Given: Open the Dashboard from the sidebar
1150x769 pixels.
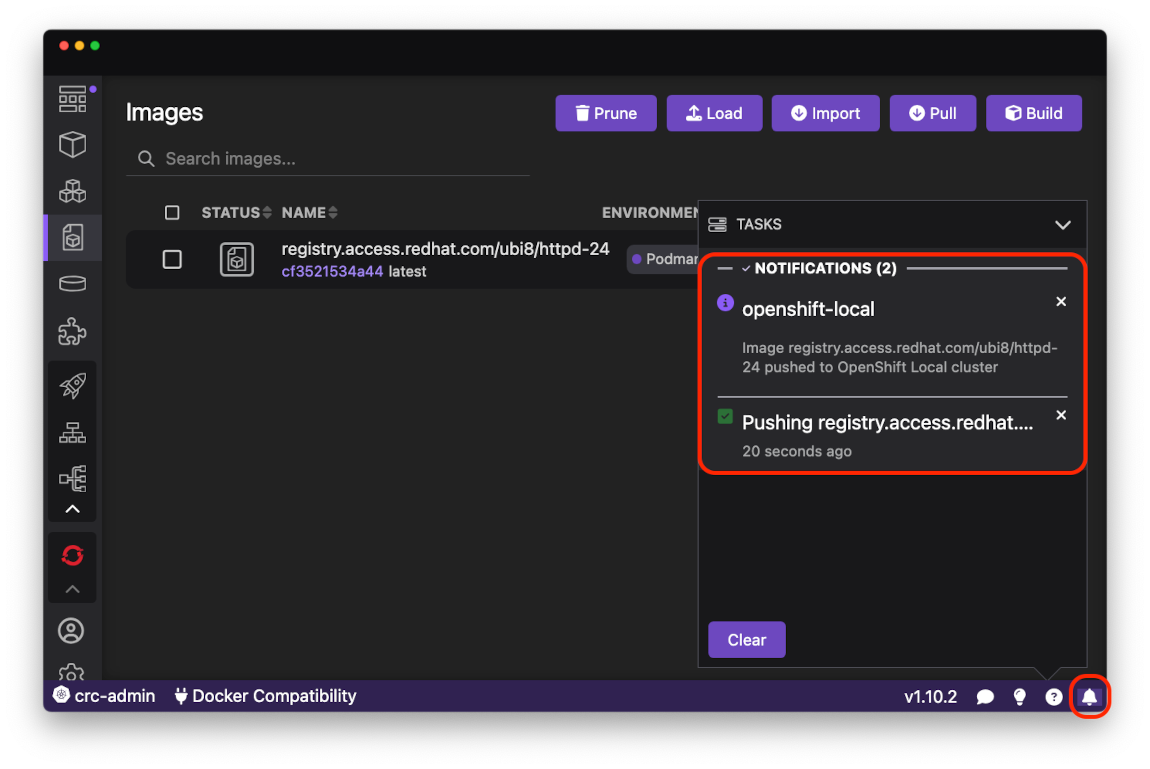Looking at the screenshot, I should pyautogui.click(x=73, y=98).
